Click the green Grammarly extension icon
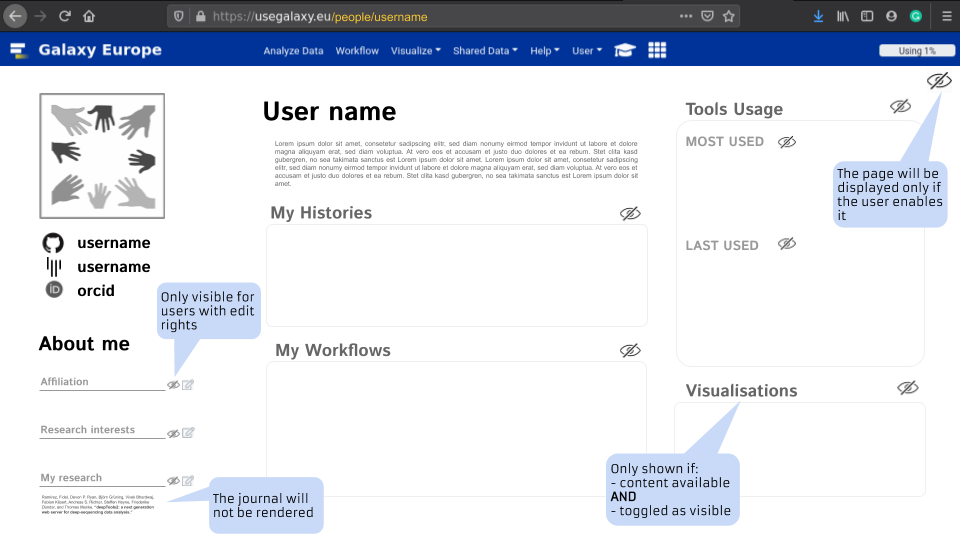 916,16
